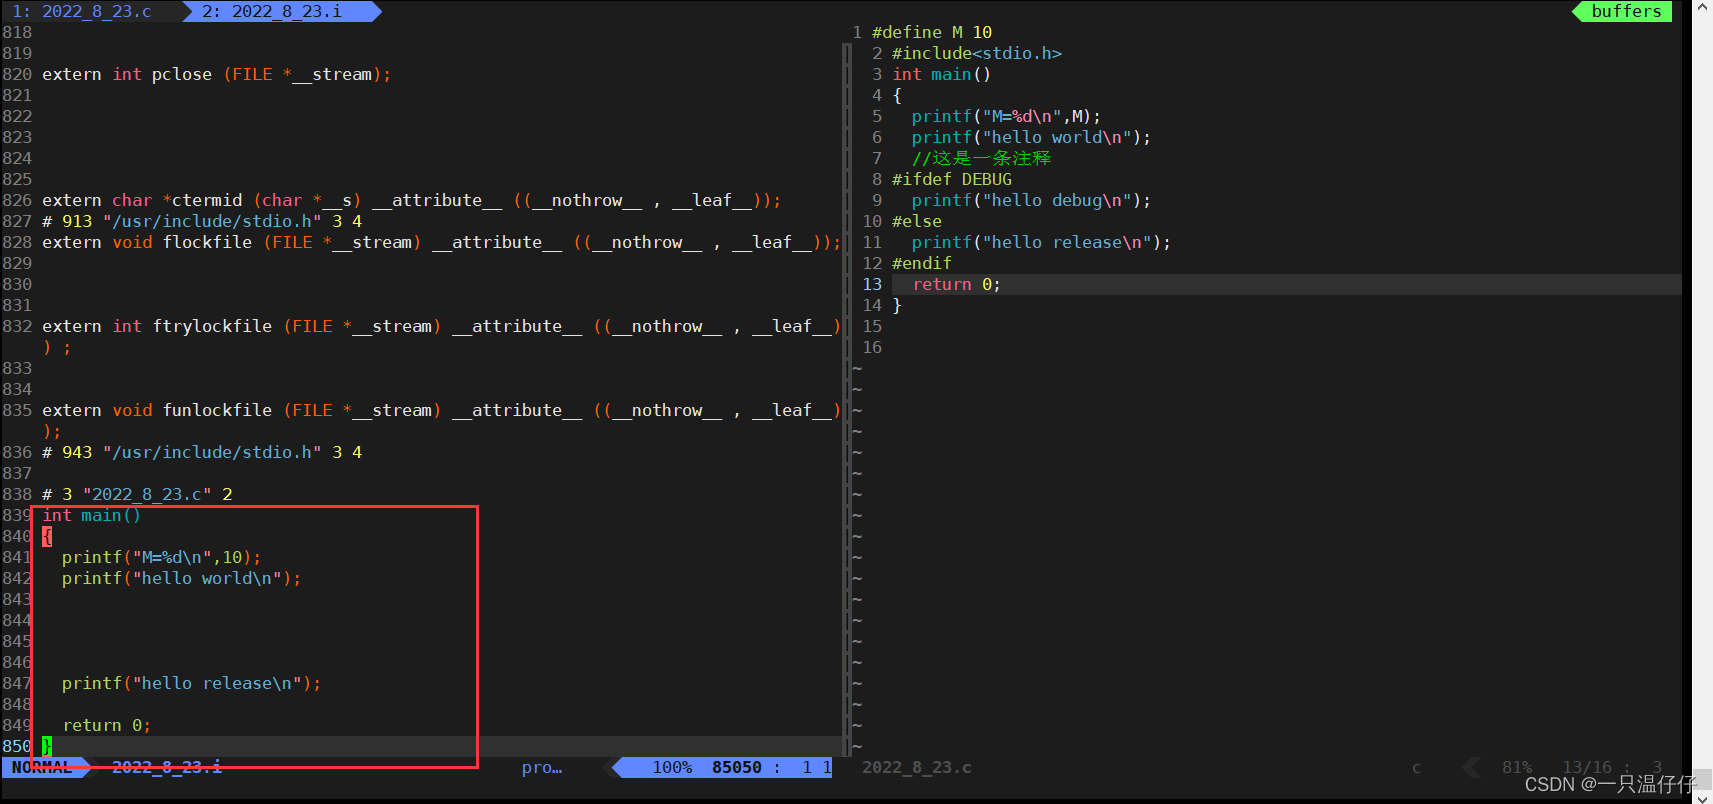Viewport: 1713px width, 804px height.
Task: Click the 'extern int pclose' declaration
Action: 217,74
